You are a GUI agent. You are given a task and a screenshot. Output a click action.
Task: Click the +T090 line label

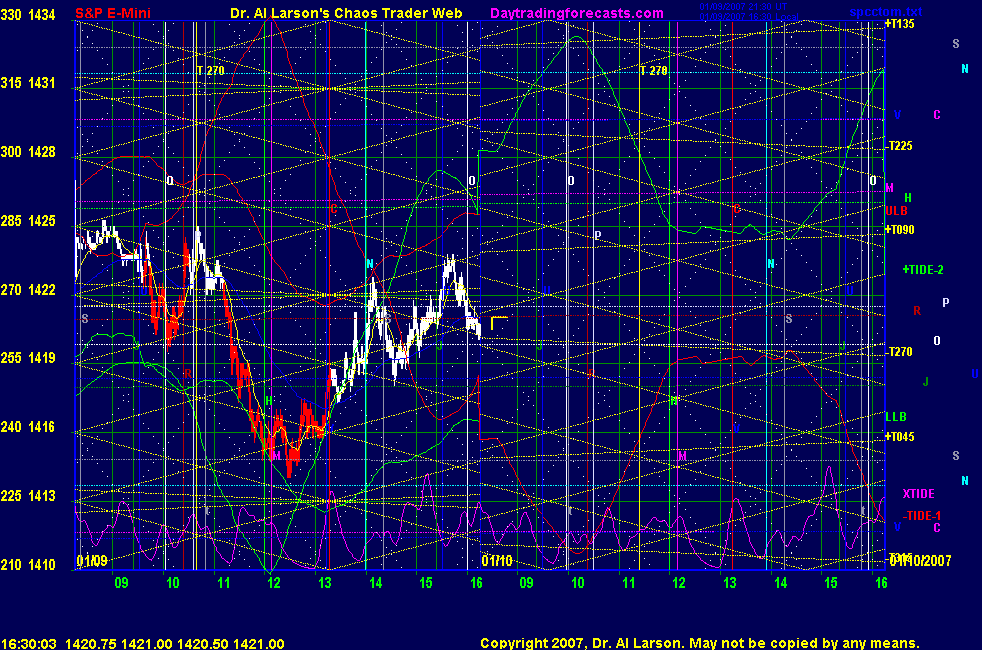(x=899, y=230)
